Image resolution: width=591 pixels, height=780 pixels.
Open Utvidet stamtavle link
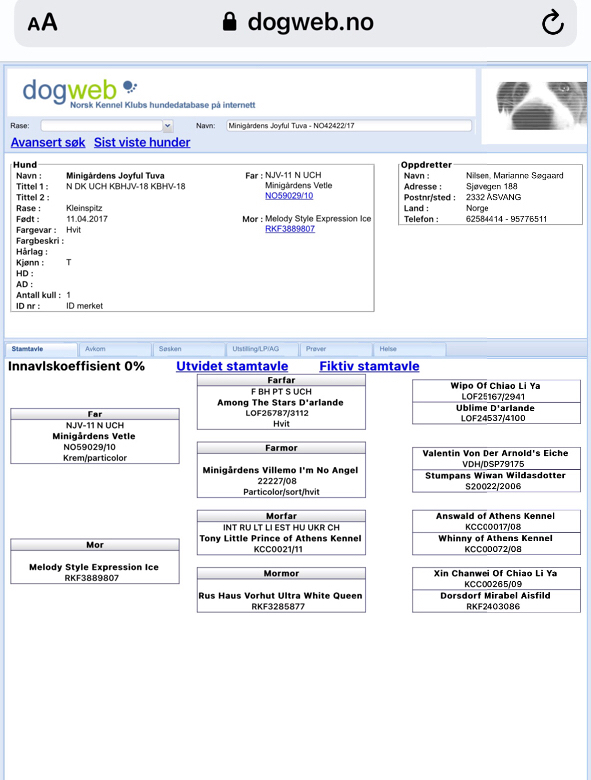click(232, 366)
